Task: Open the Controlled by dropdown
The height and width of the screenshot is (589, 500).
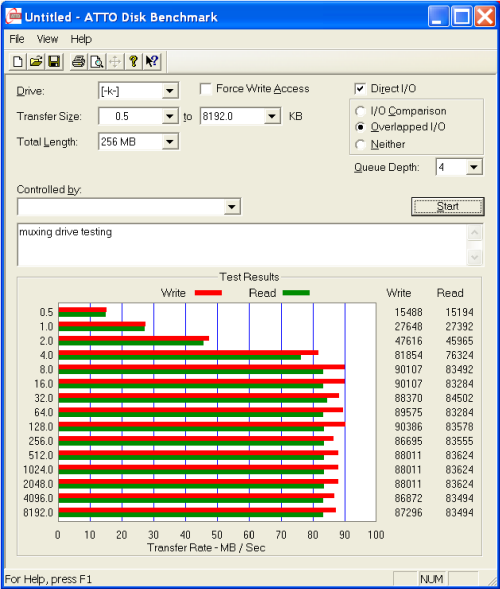Action: 232,207
